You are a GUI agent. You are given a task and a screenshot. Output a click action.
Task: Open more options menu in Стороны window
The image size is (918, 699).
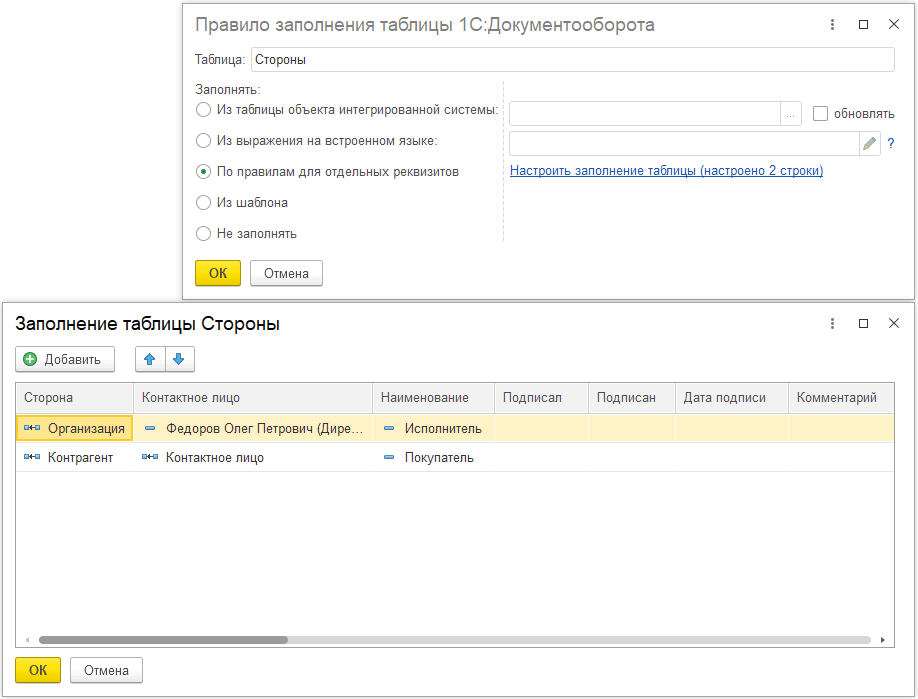point(833,324)
